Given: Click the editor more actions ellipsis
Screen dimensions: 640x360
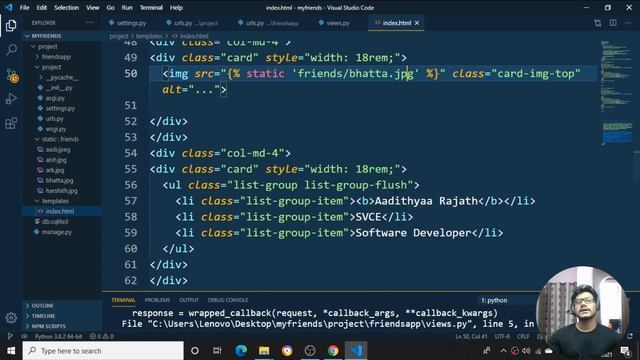Looking at the screenshot, I should coord(628,23).
